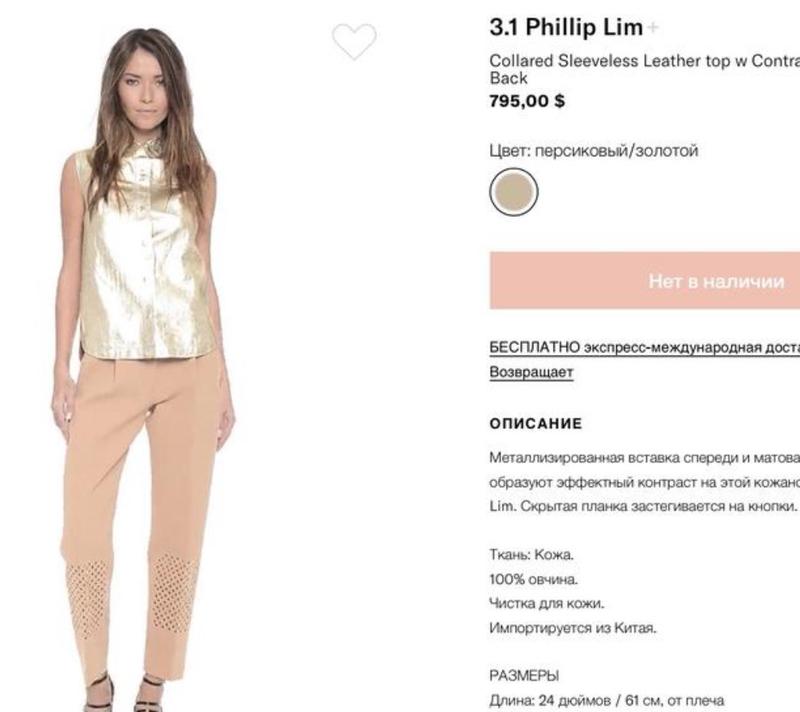The height and width of the screenshot is (712, 800).
Task: Click the 'Нет в наличии' button
Action: [x=645, y=281]
